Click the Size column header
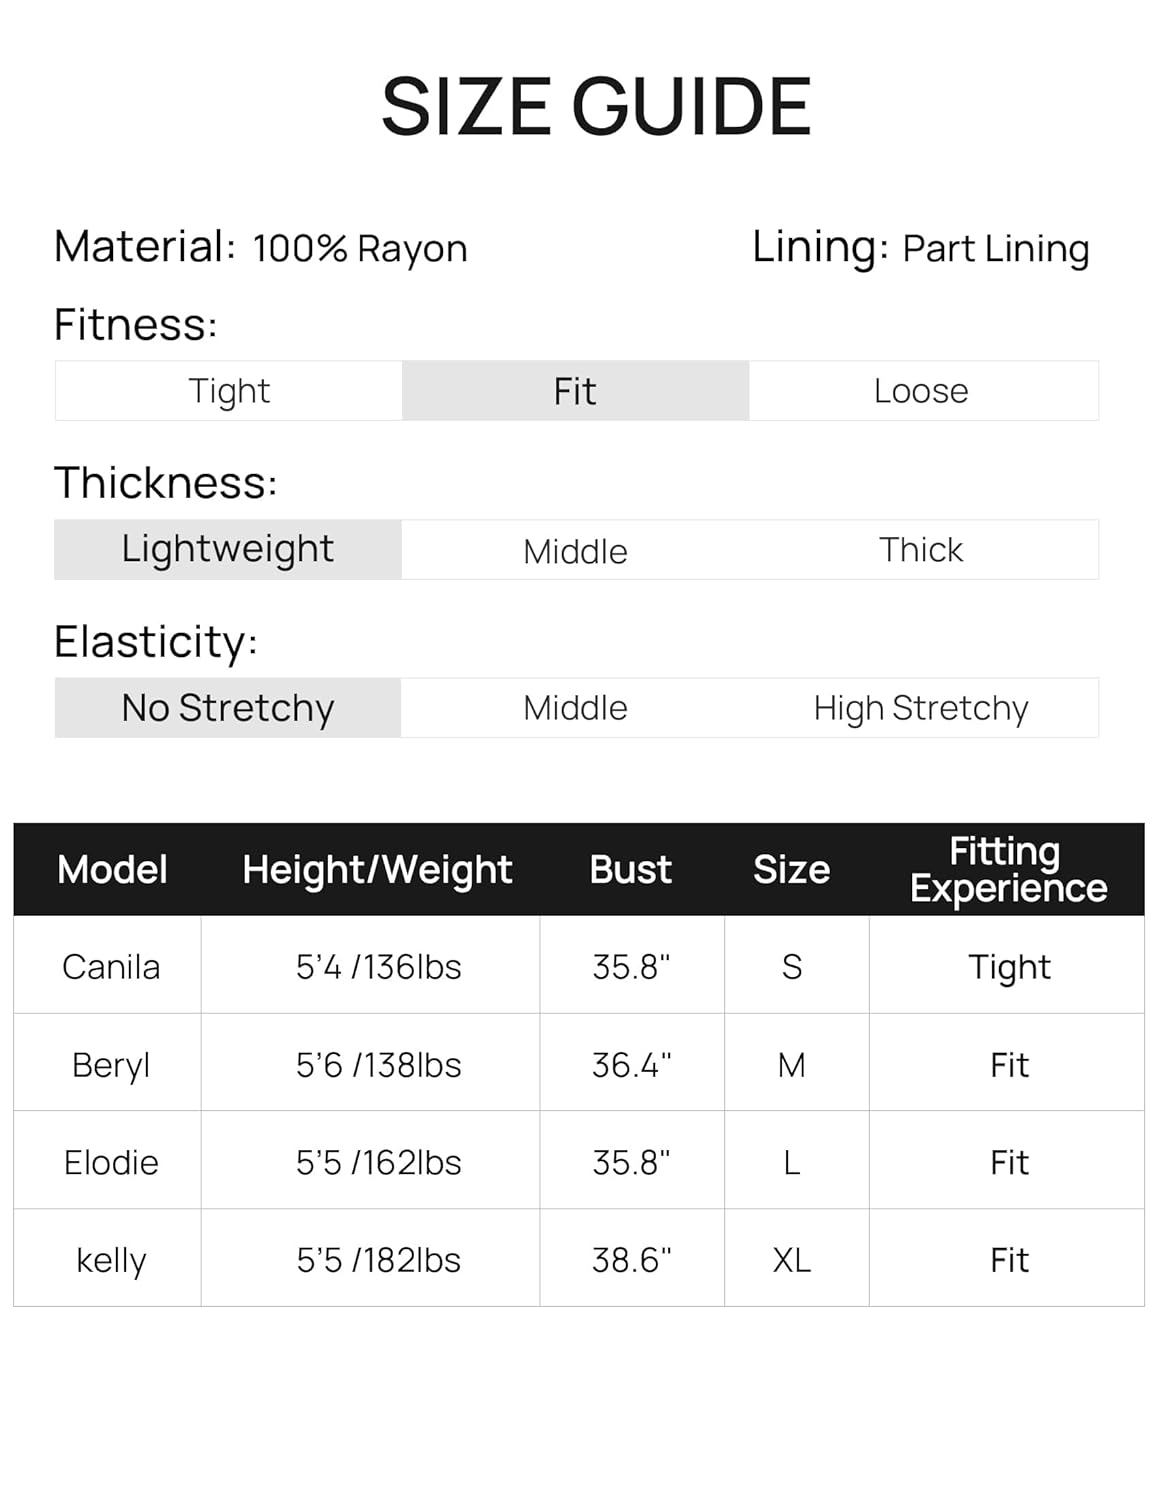The height and width of the screenshot is (1500, 1159). tap(791, 870)
